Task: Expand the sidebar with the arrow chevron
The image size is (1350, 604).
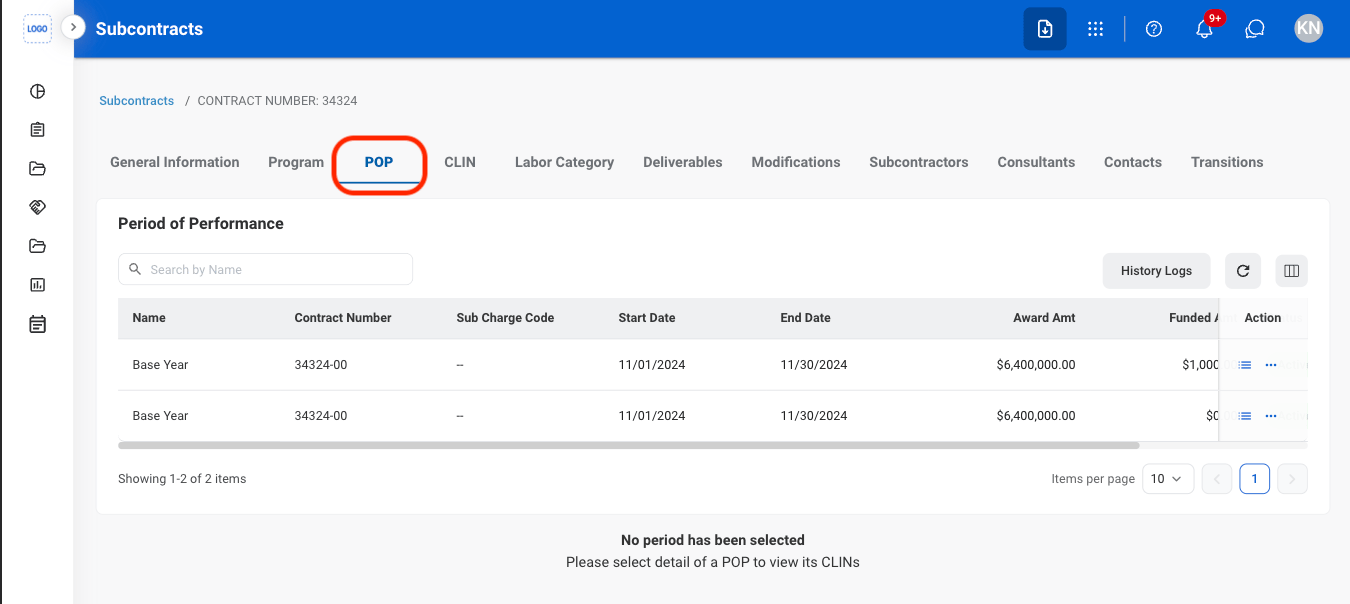Action: (73, 27)
